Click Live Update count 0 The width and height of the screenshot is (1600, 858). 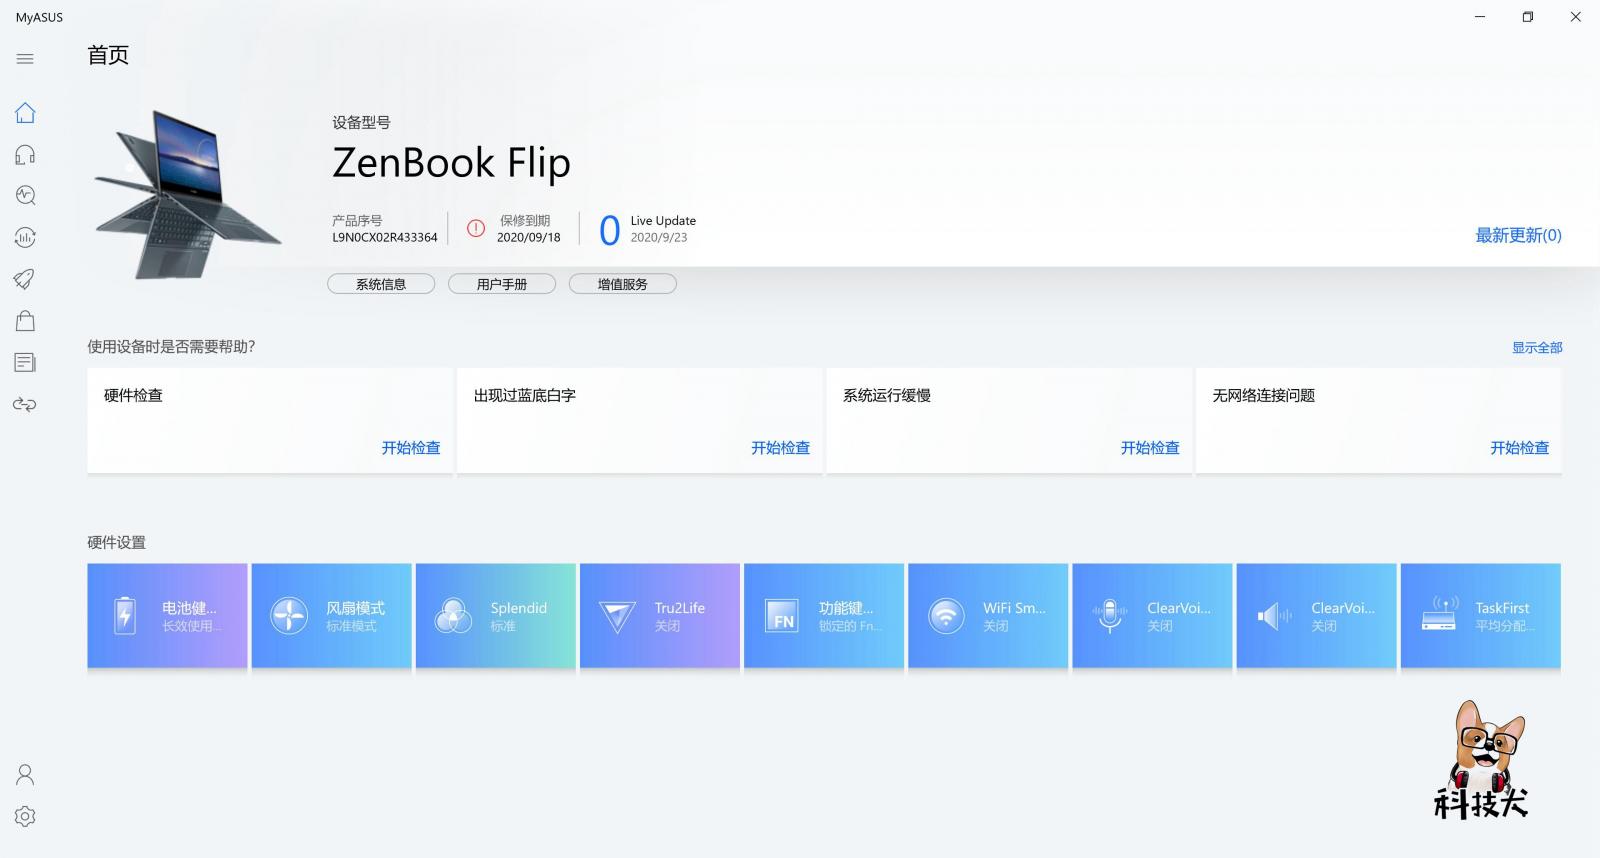[x=609, y=231]
